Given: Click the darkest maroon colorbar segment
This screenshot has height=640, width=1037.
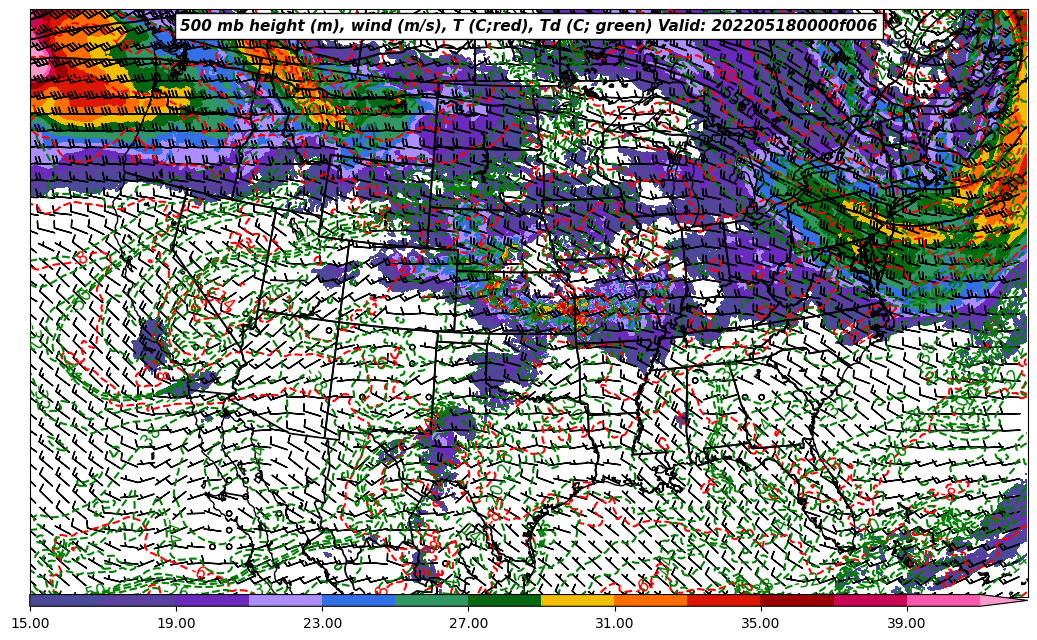Looking at the screenshot, I should 796,600.
